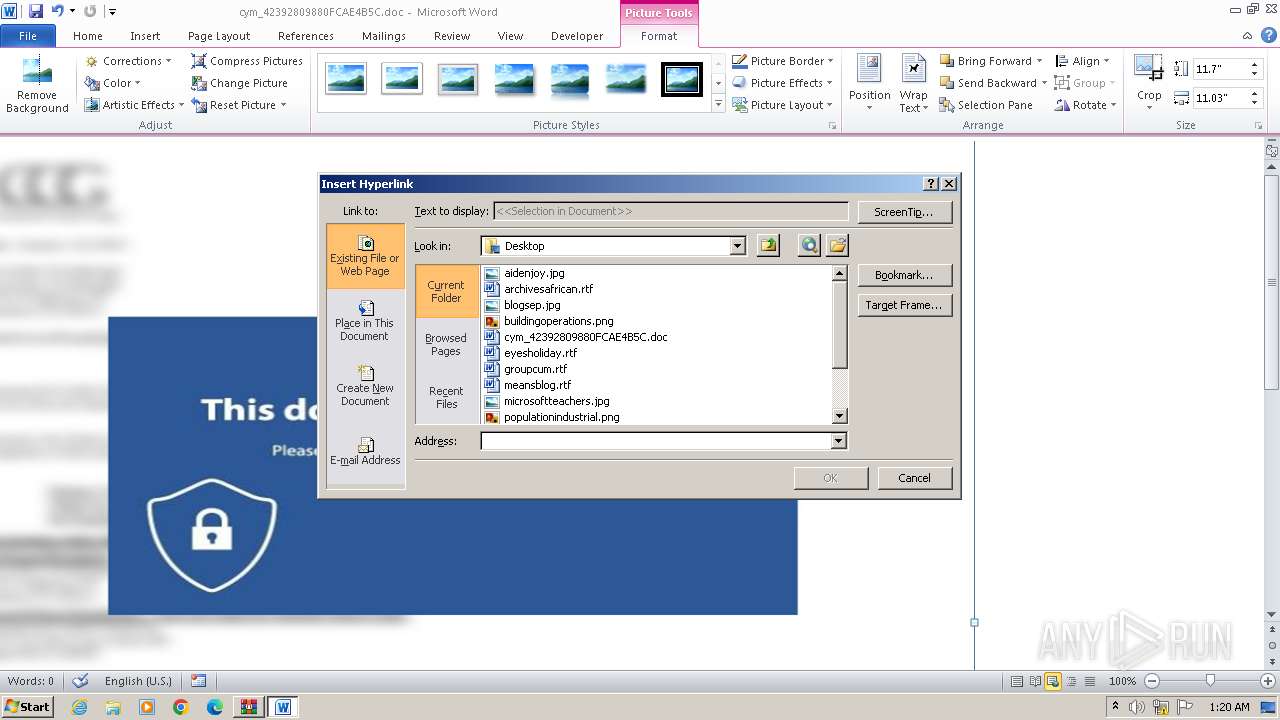Click the Position icon

click(x=869, y=83)
